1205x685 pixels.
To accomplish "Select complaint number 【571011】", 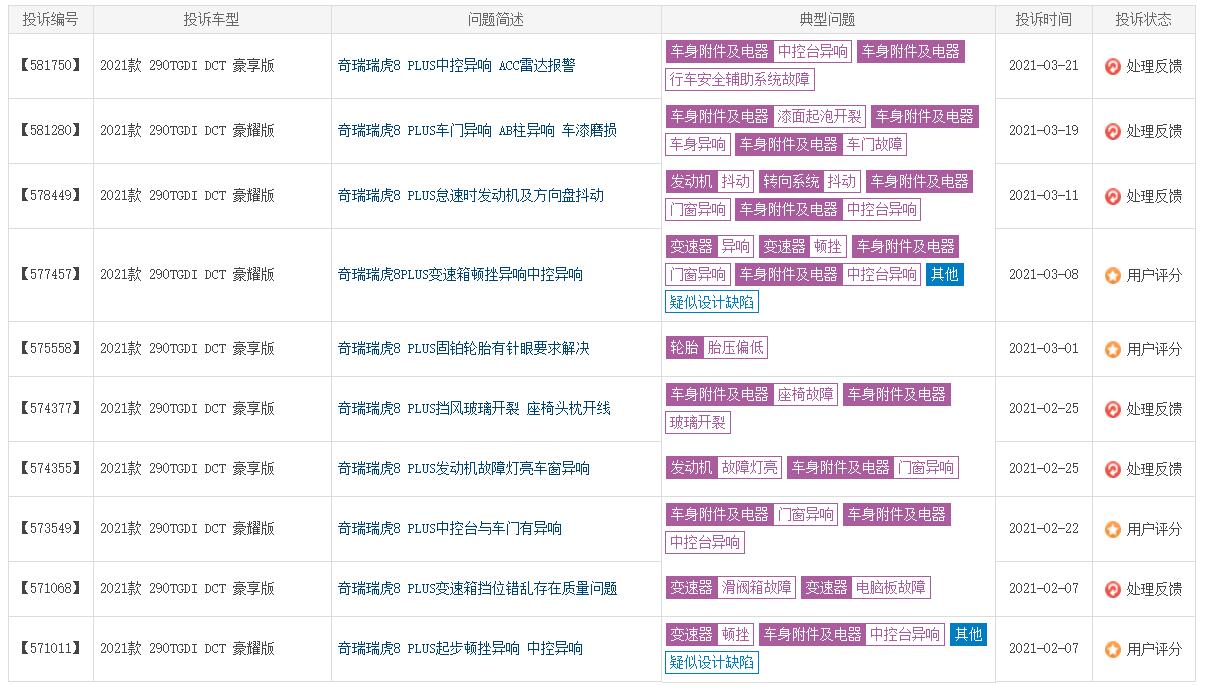I will (x=50, y=648).
